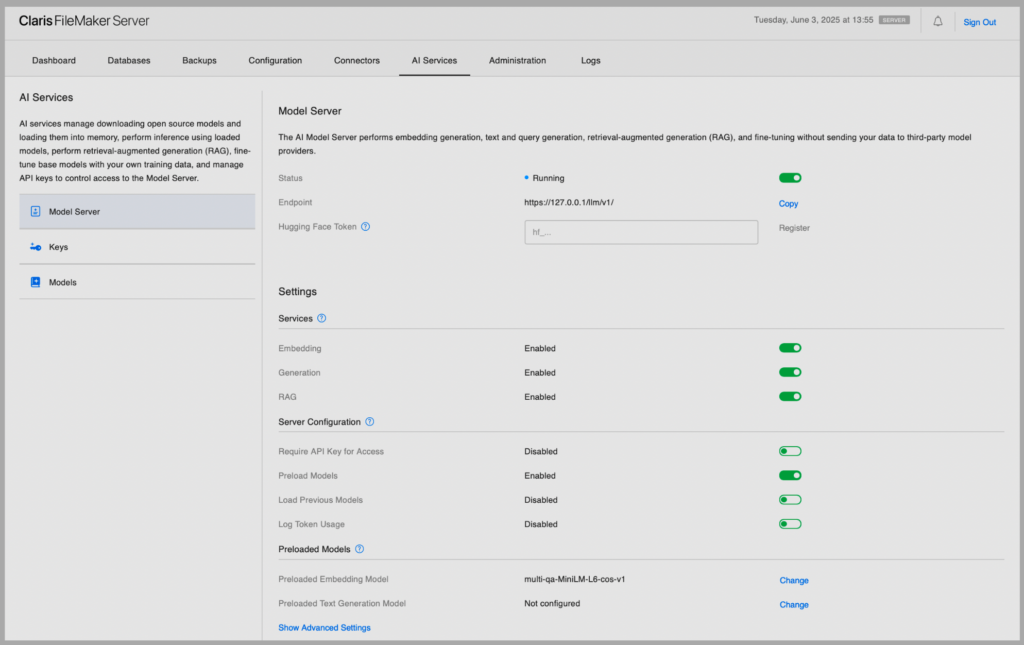Change the Preloaded Text Generation Model
The image size is (1024, 645).
(x=794, y=605)
